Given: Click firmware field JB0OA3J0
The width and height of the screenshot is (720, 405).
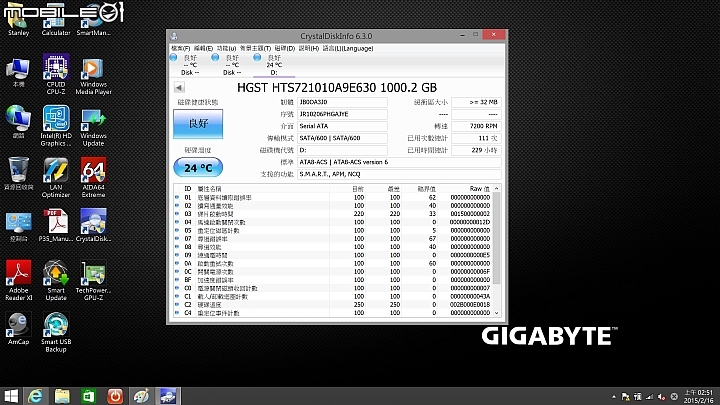Looking at the screenshot, I should (342, 102).
